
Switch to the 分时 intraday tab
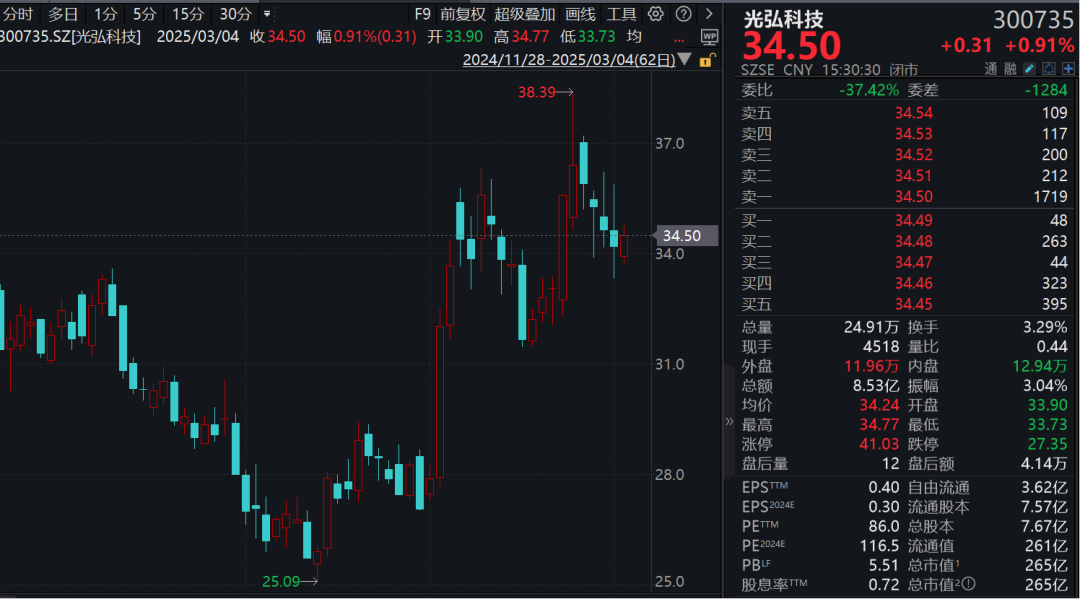19,14
